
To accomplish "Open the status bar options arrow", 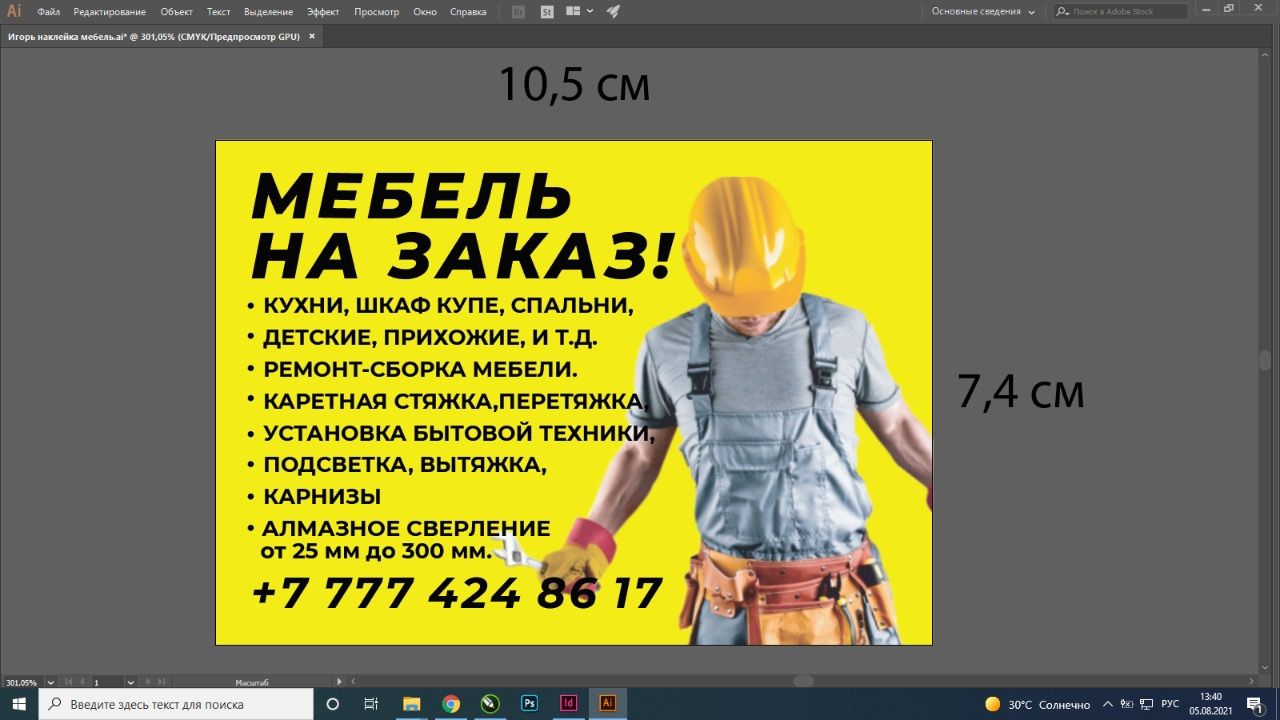I will (x=339, y=682).
